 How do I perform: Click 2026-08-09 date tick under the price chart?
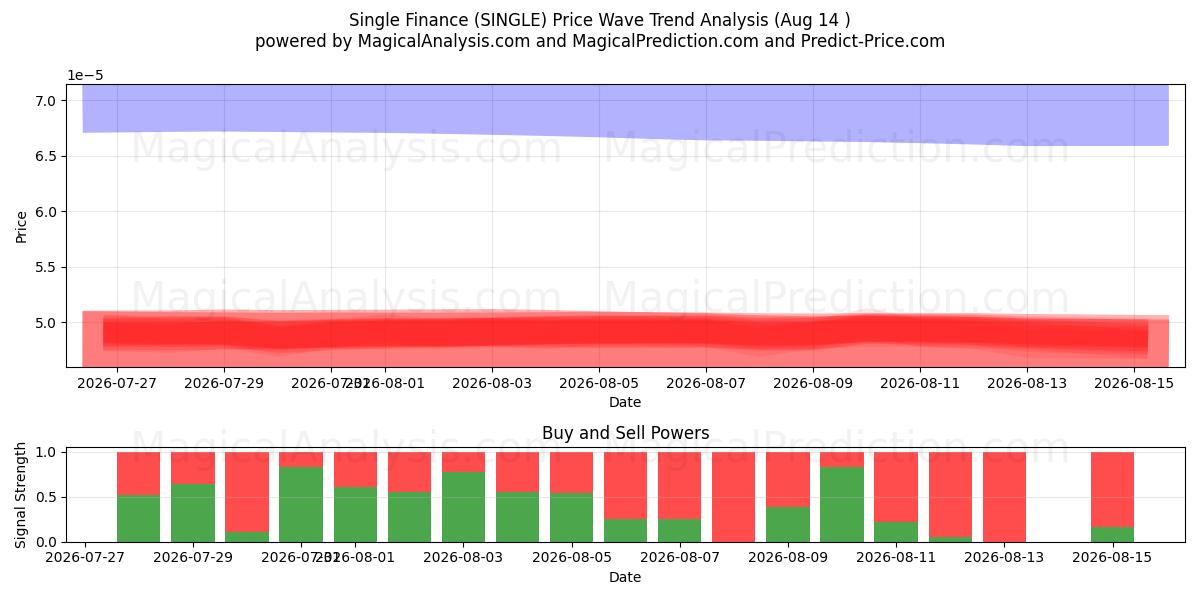(x=812, y=382)
